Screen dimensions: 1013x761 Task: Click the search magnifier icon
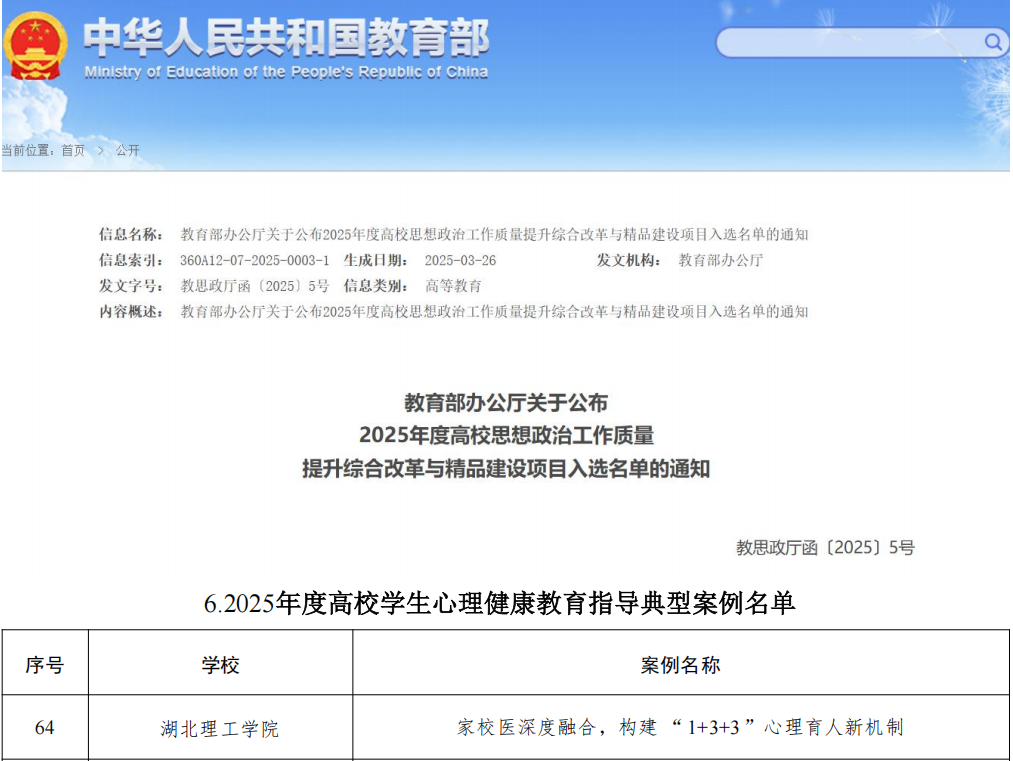click(x=993, y=42)
